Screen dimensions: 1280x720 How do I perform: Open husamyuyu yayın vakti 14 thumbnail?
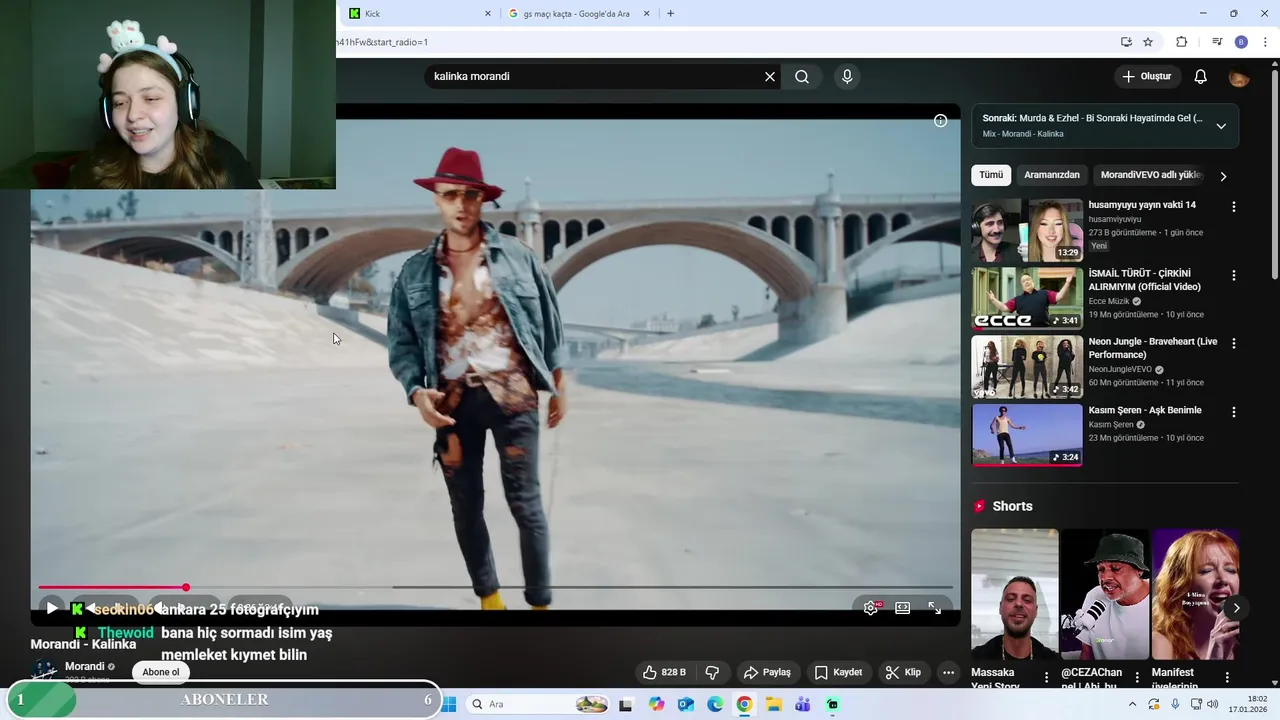pos(1027,230)
